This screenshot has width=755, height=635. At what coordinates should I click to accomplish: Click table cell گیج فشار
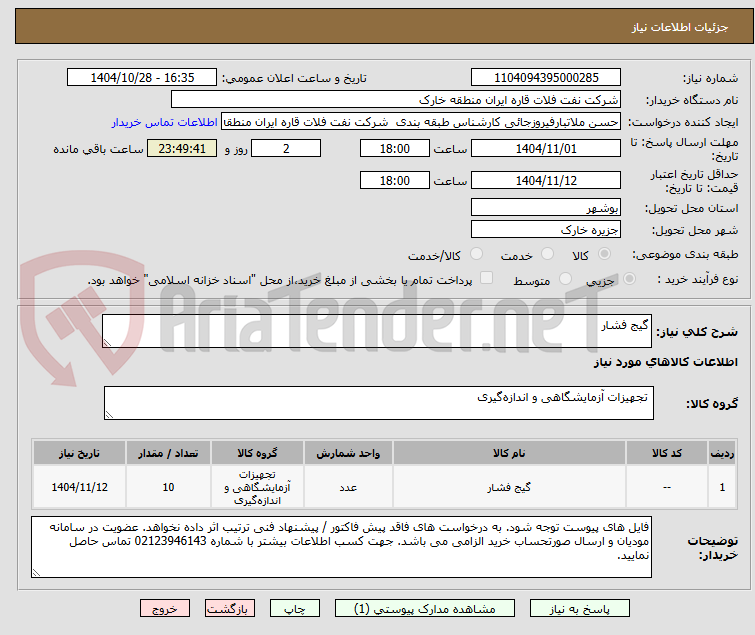coord(509,487)
